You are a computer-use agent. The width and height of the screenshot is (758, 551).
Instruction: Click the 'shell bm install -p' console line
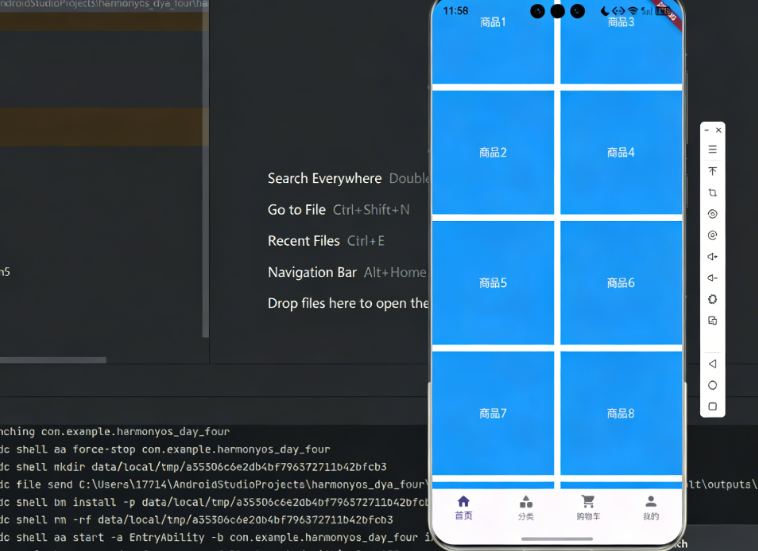coord(213,502)
